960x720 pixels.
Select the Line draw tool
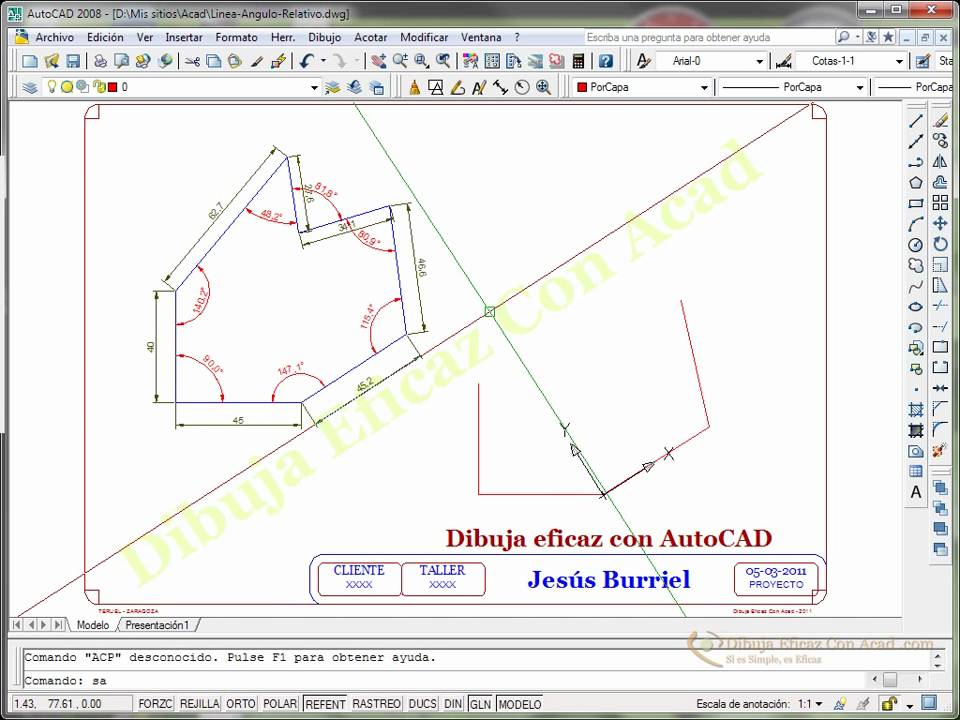[915, 121]
